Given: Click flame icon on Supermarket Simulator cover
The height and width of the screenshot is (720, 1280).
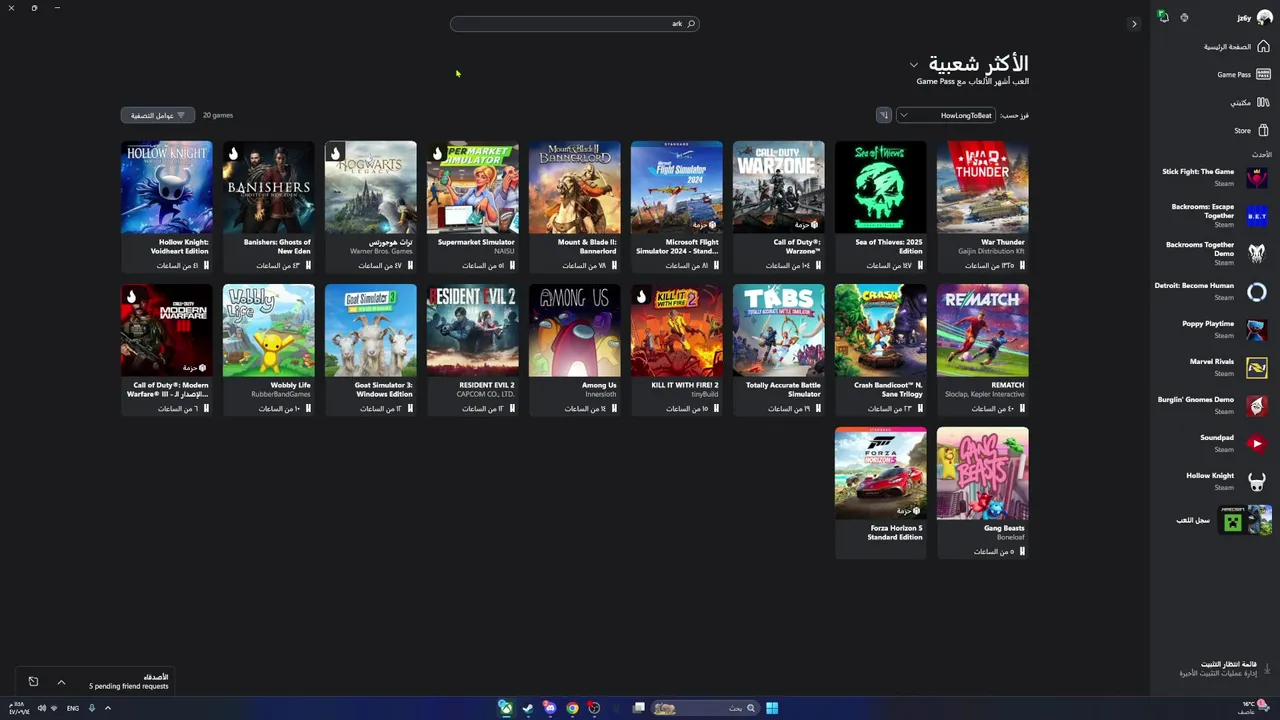Looking at the screenshot, I should coord(437,153).
